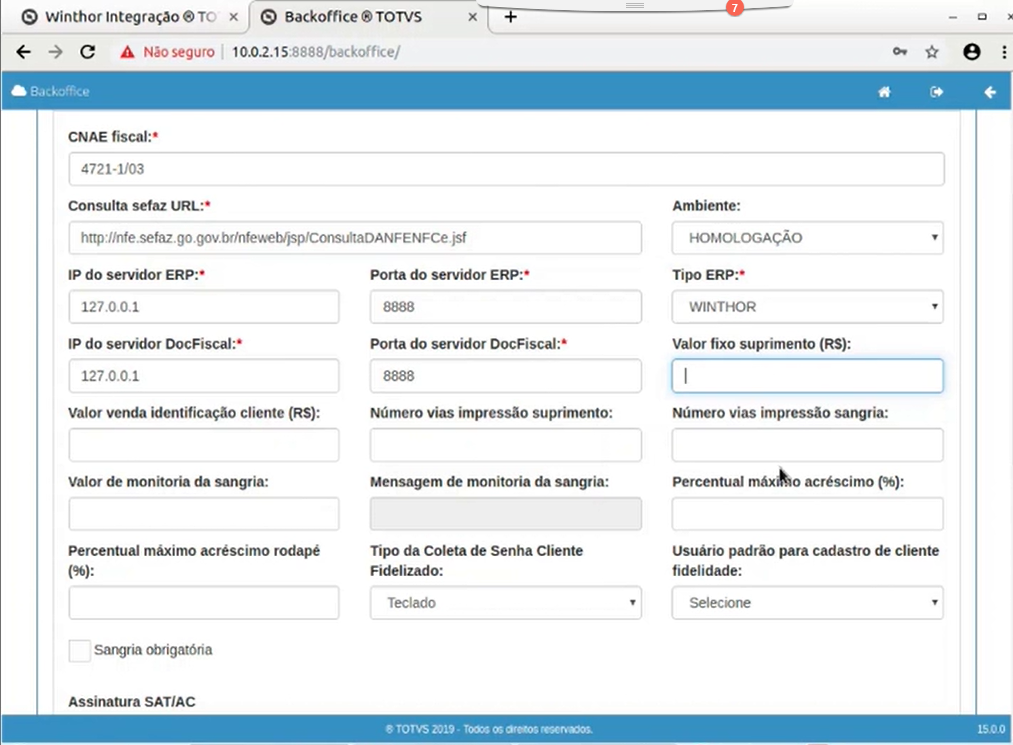Reload the page
The image size is (1013, 745).
(x=88, y=52)
